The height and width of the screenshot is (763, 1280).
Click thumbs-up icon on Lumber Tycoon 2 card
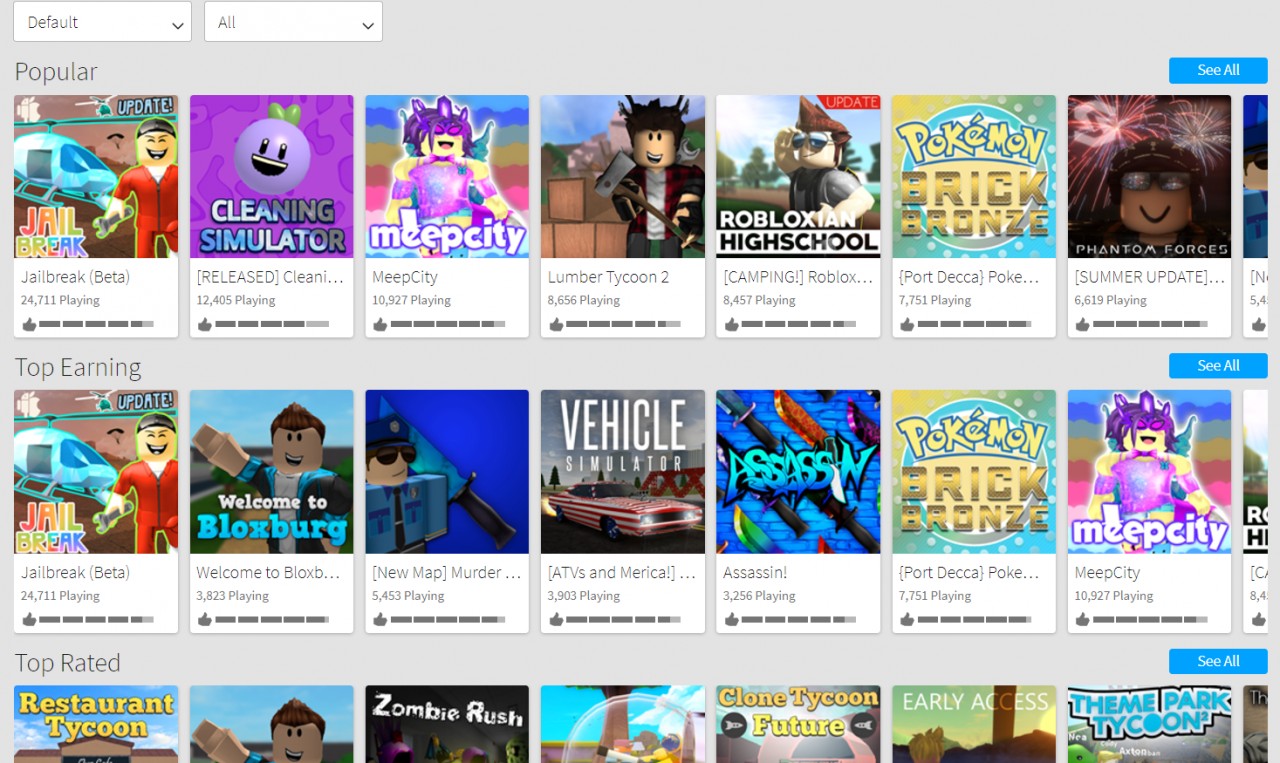pos(555,324)
